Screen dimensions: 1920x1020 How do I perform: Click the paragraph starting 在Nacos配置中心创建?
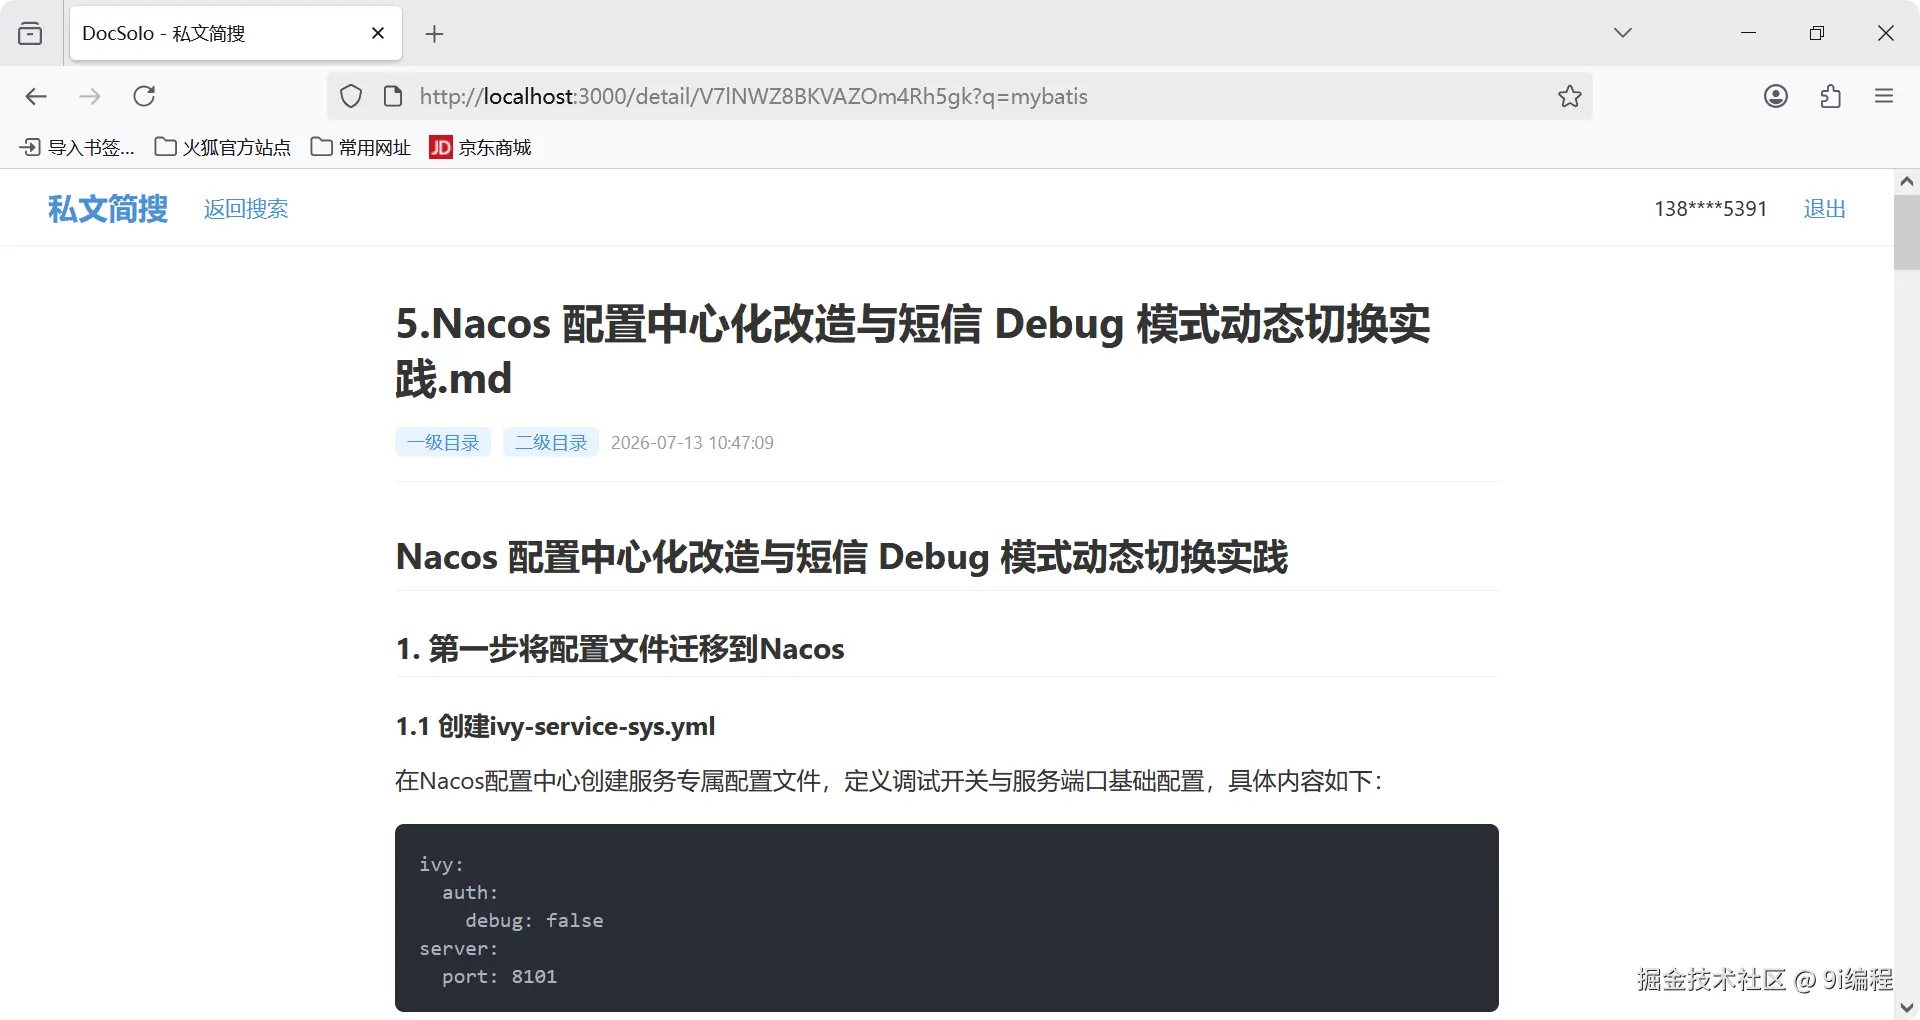[889, 781]
